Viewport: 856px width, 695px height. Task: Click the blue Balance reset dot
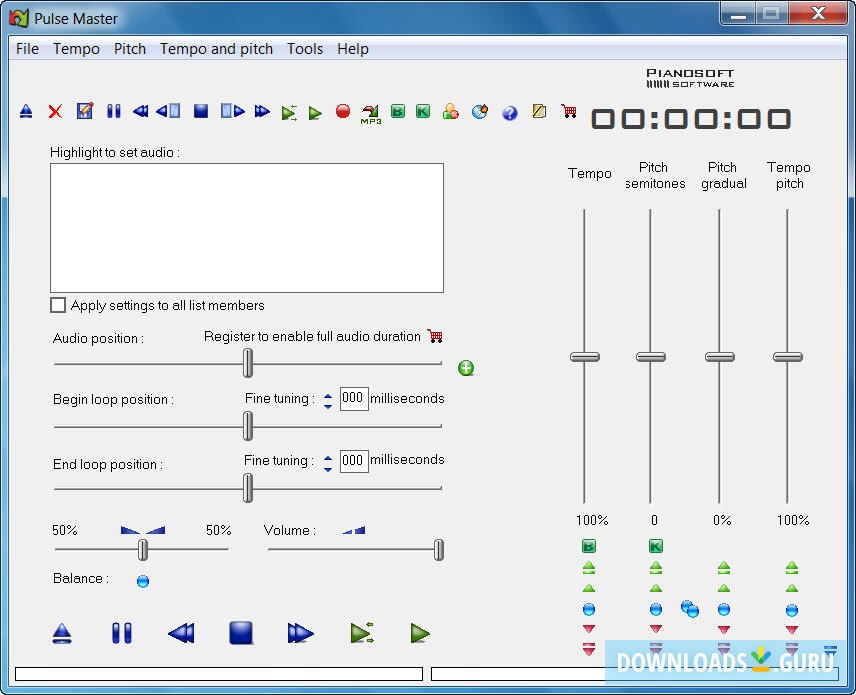[x=142, y=581]
